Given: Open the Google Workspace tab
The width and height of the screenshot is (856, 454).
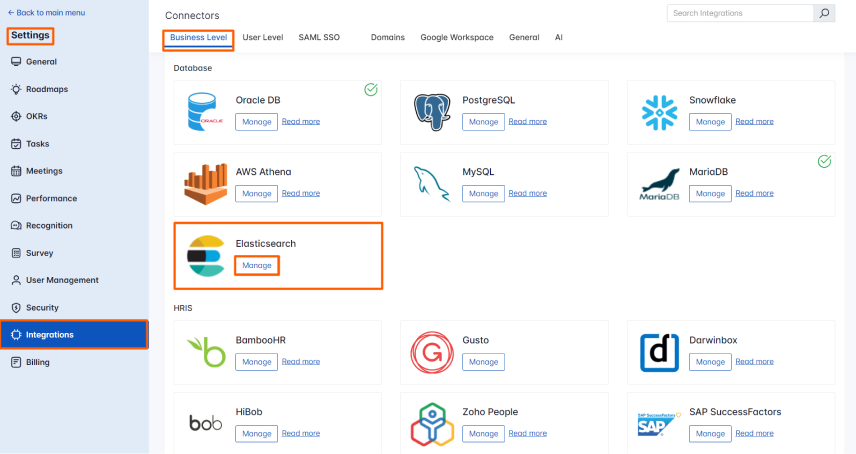Looking at the screenshot, I should [456, 37].
